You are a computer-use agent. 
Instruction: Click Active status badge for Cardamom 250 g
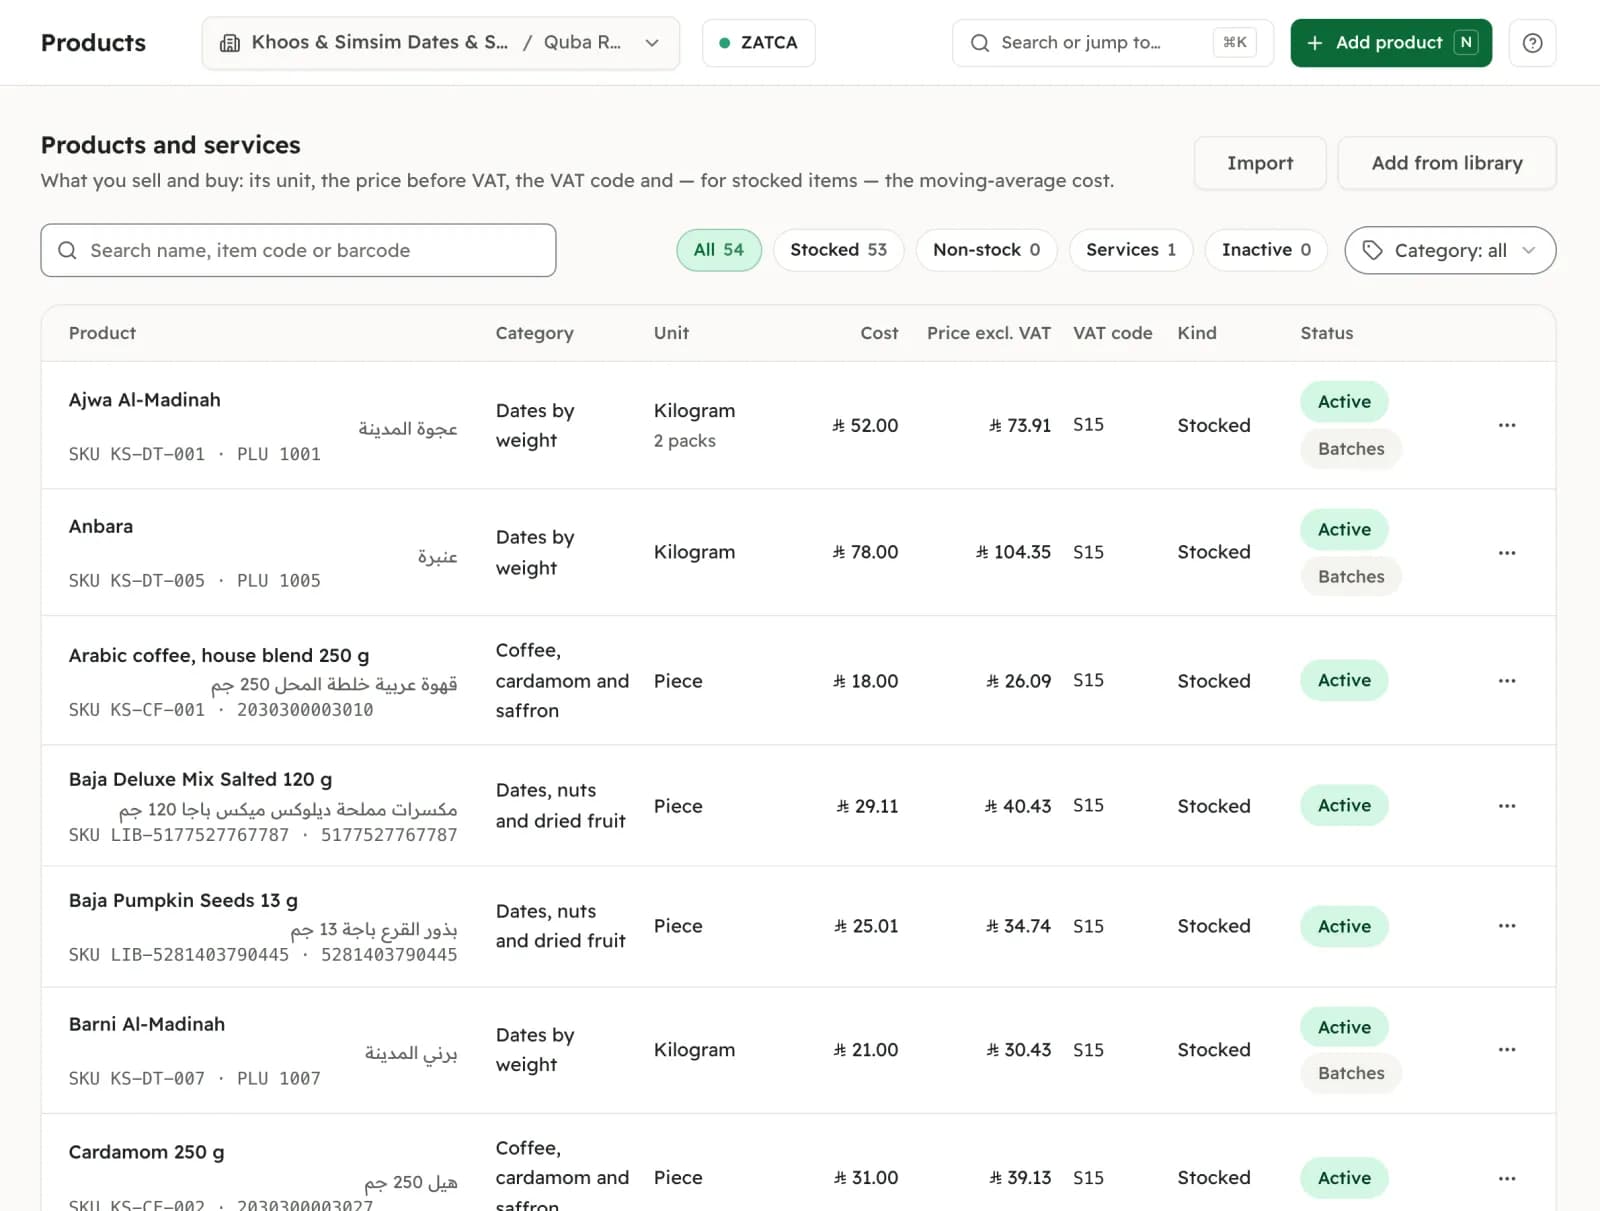1344,1178
